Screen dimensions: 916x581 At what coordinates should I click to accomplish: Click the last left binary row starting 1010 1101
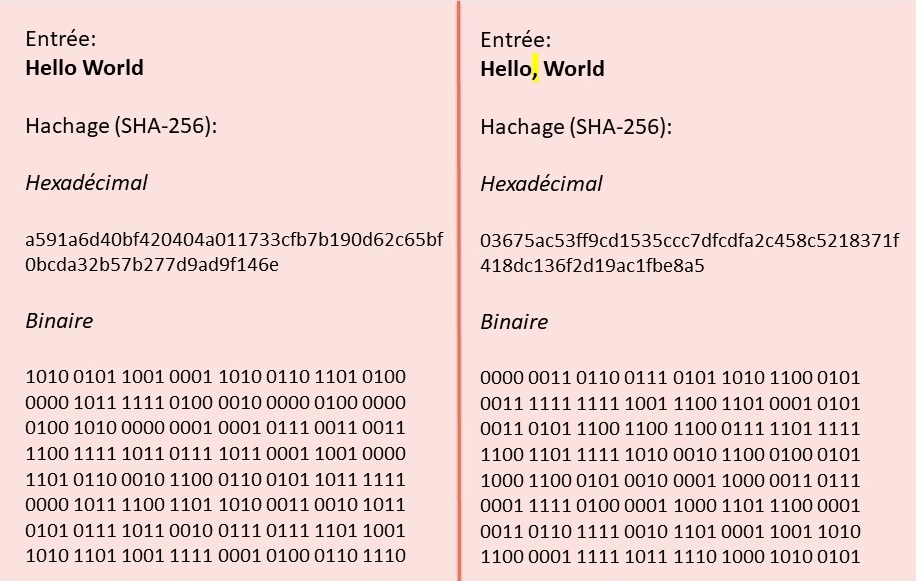tap(215, 555)
